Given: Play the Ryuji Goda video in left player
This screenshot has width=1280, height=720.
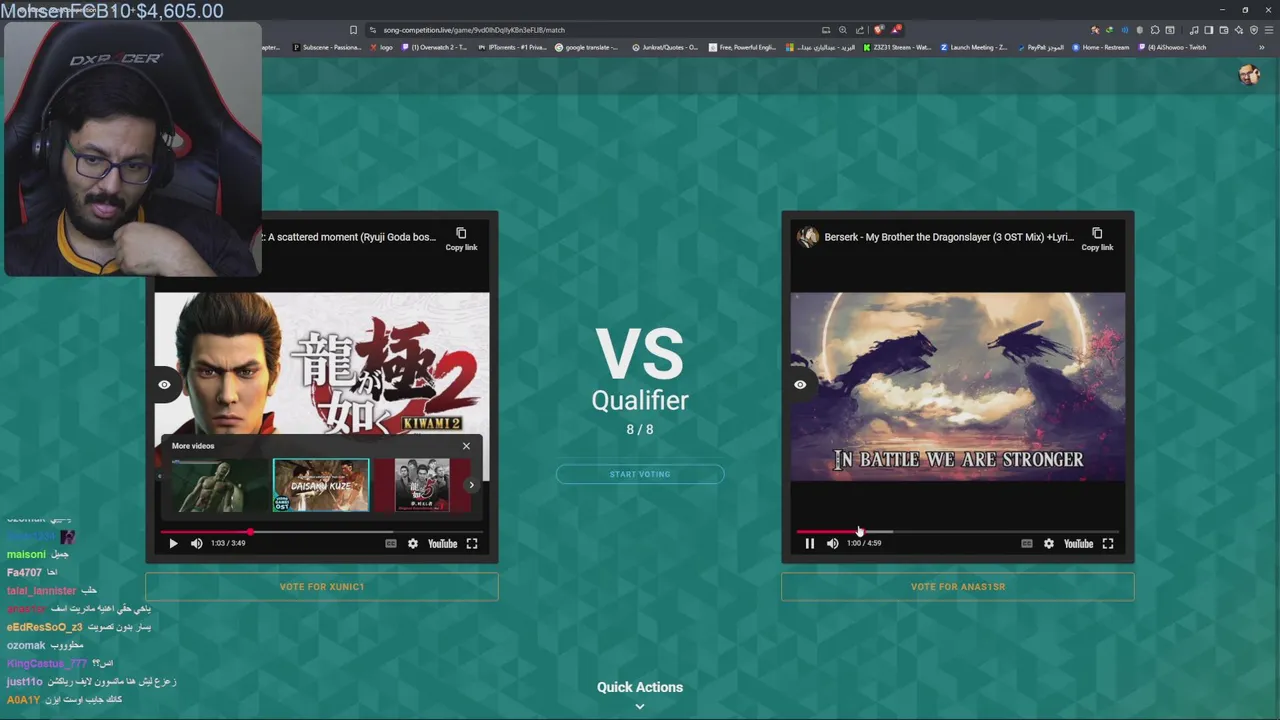Looking at the screenshot, I should pyautogui.click(x=173, y=543).
